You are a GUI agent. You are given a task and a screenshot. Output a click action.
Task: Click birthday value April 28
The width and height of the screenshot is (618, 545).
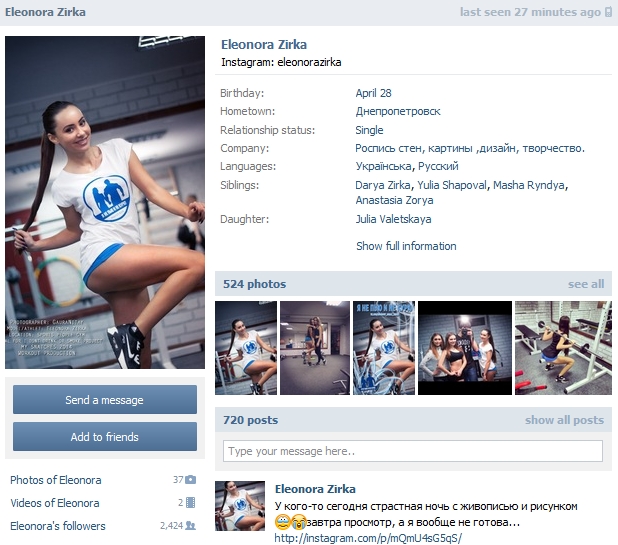pos(373,93)
